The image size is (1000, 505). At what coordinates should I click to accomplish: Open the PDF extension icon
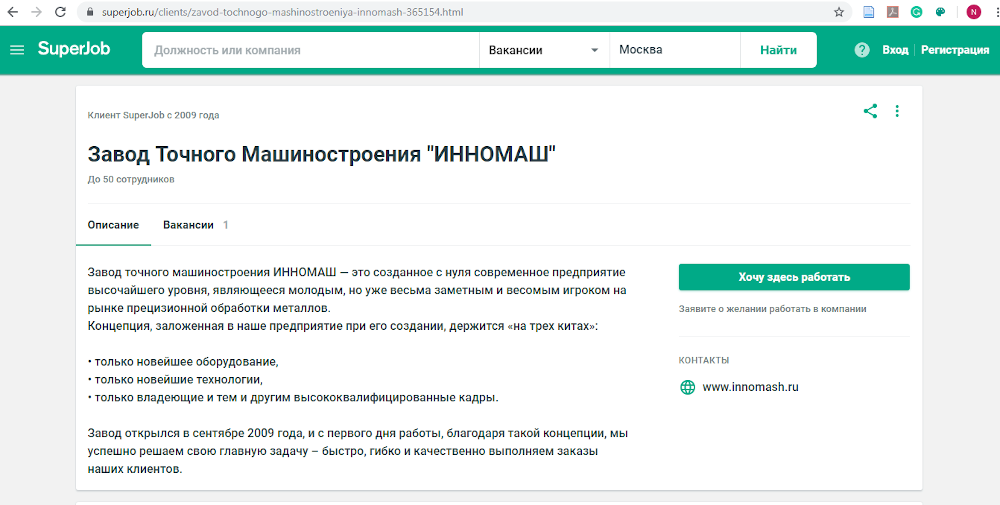tap(893, 11)
